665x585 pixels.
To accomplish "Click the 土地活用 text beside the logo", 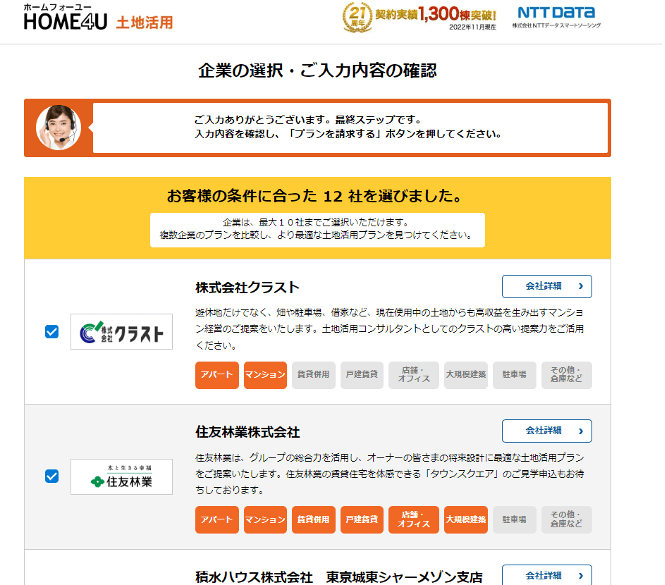I will pos(145,22).
